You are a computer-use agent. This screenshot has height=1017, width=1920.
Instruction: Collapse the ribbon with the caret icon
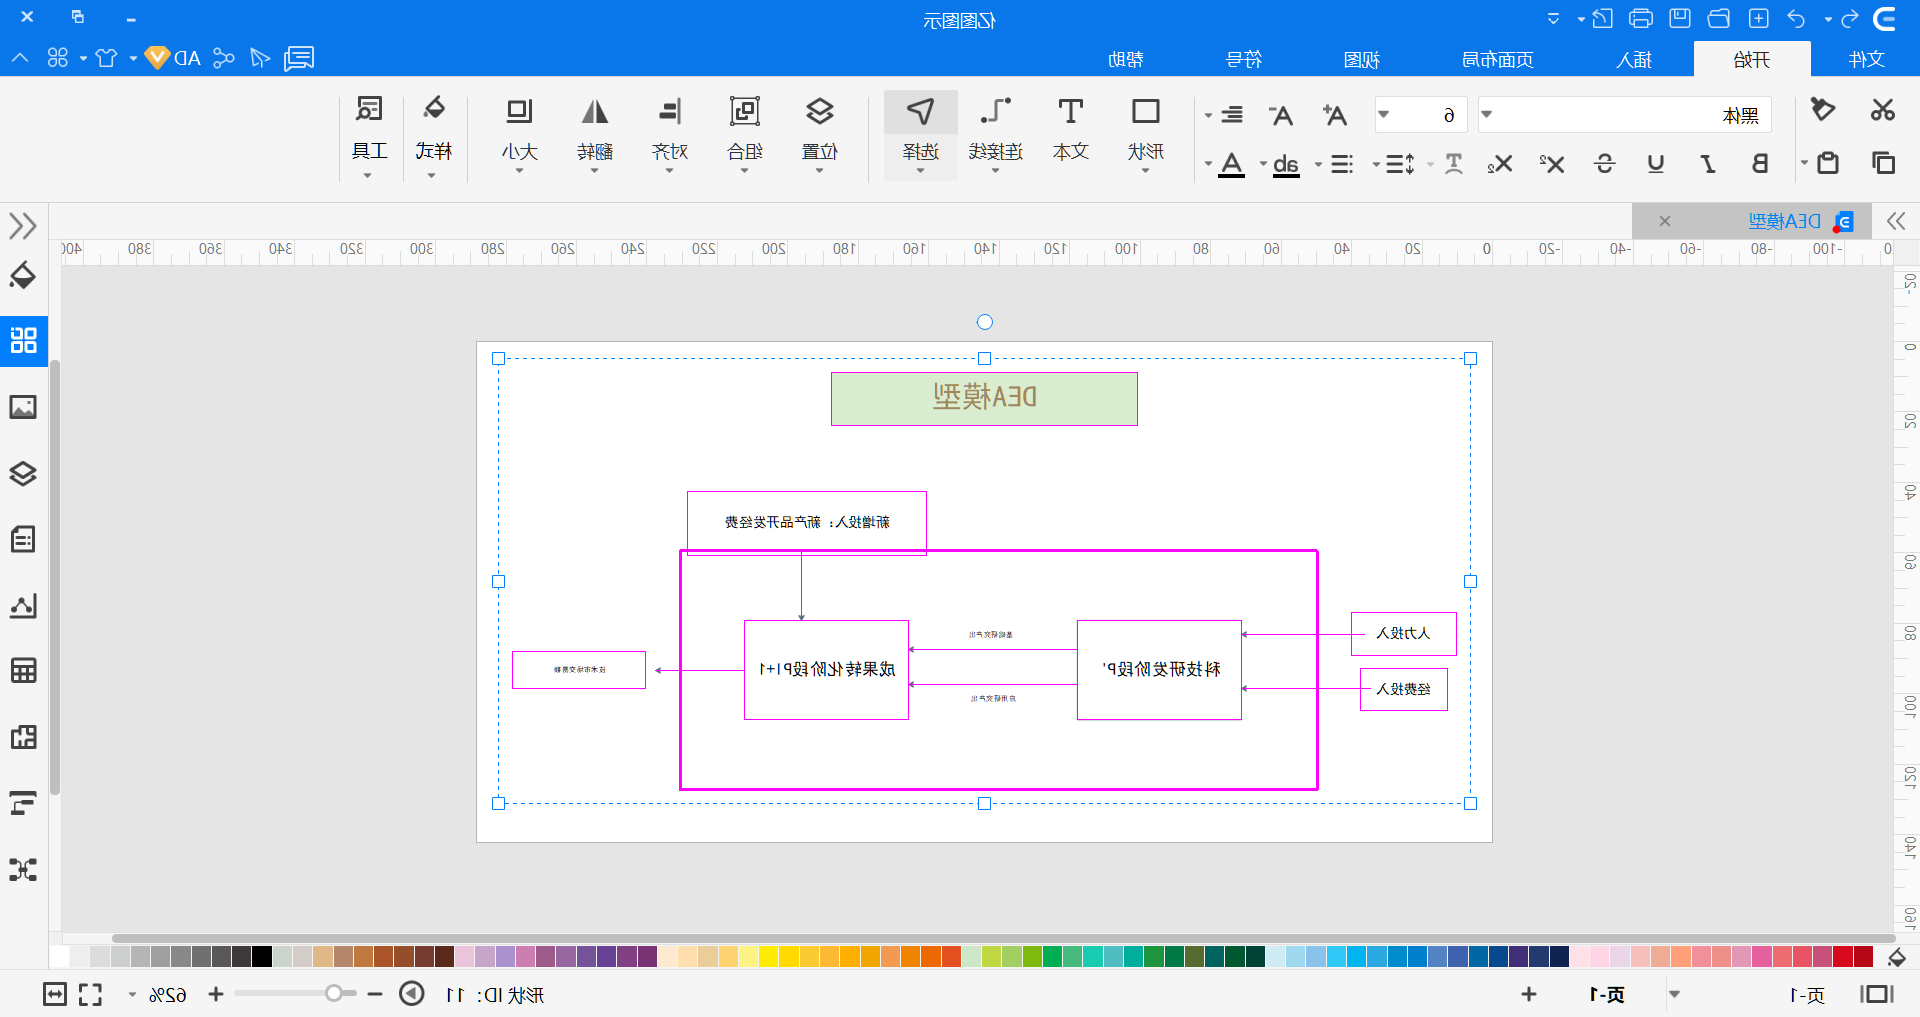[20, 58]
